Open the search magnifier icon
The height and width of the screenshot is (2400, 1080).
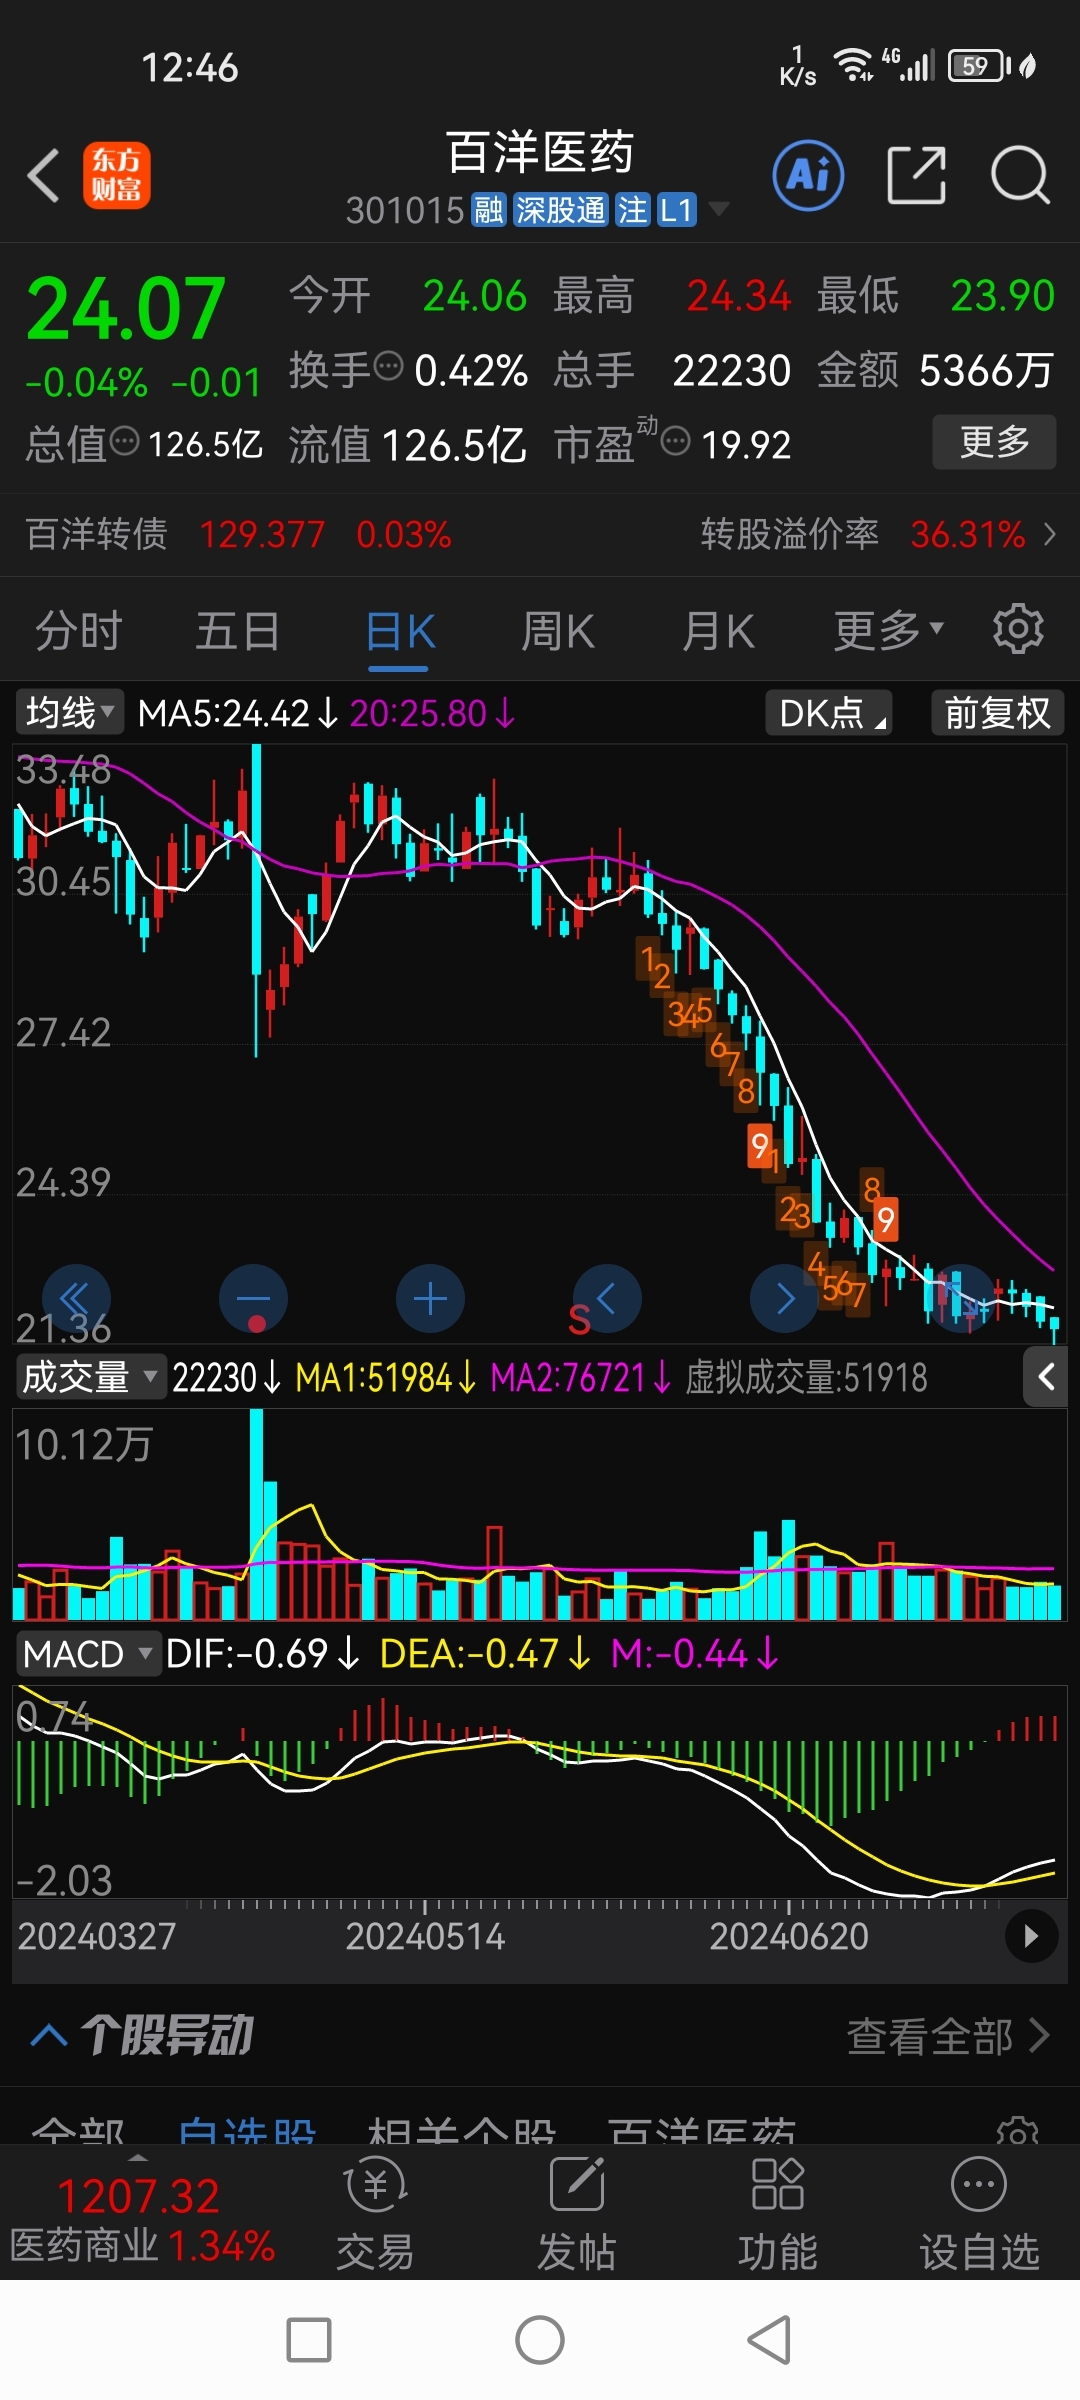1020,175
